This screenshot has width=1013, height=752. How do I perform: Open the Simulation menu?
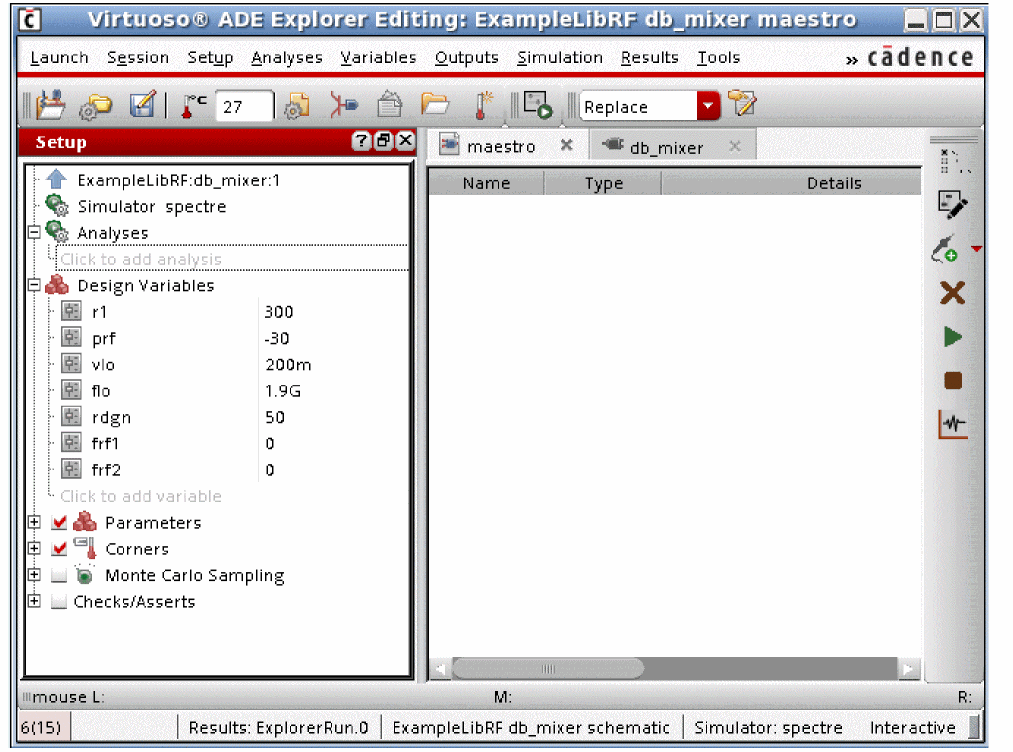(x=559, y=57)
